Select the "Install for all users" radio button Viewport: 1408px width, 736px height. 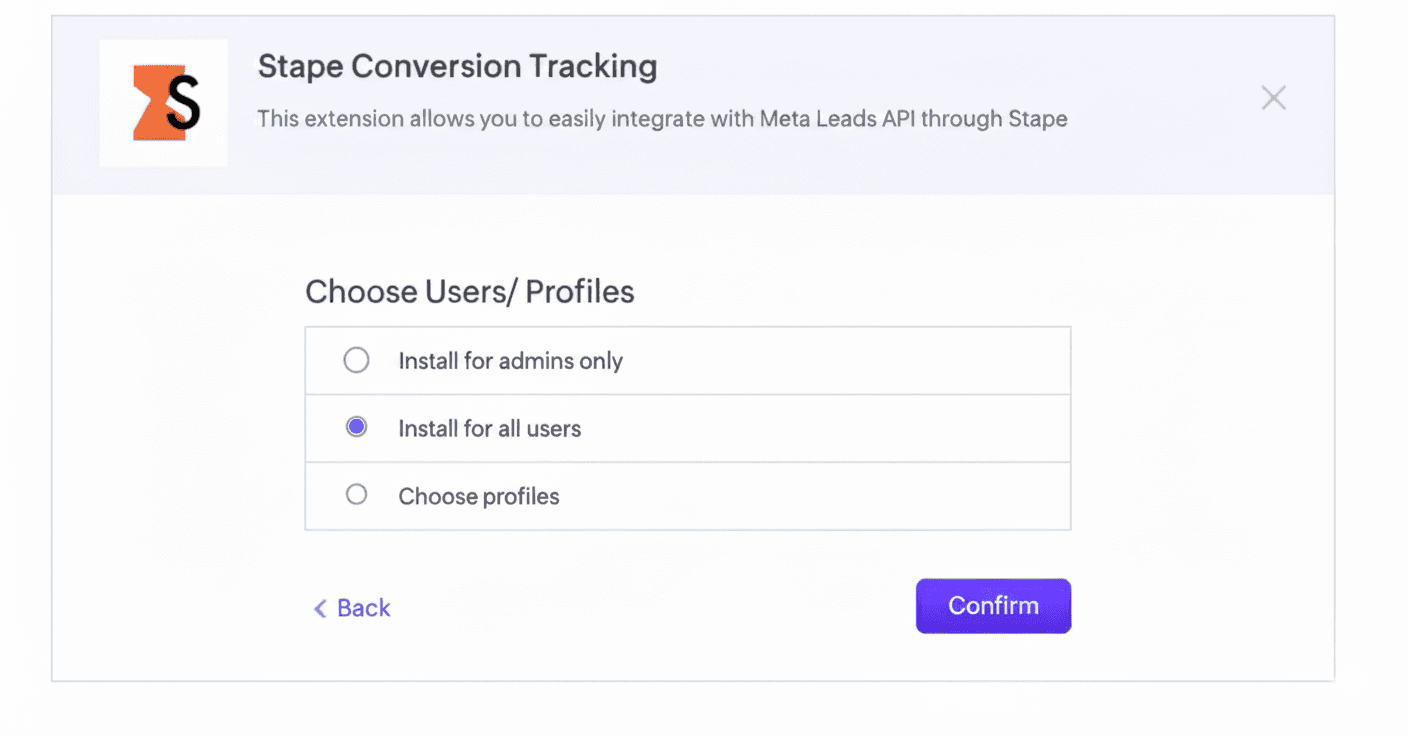(356, 428)
